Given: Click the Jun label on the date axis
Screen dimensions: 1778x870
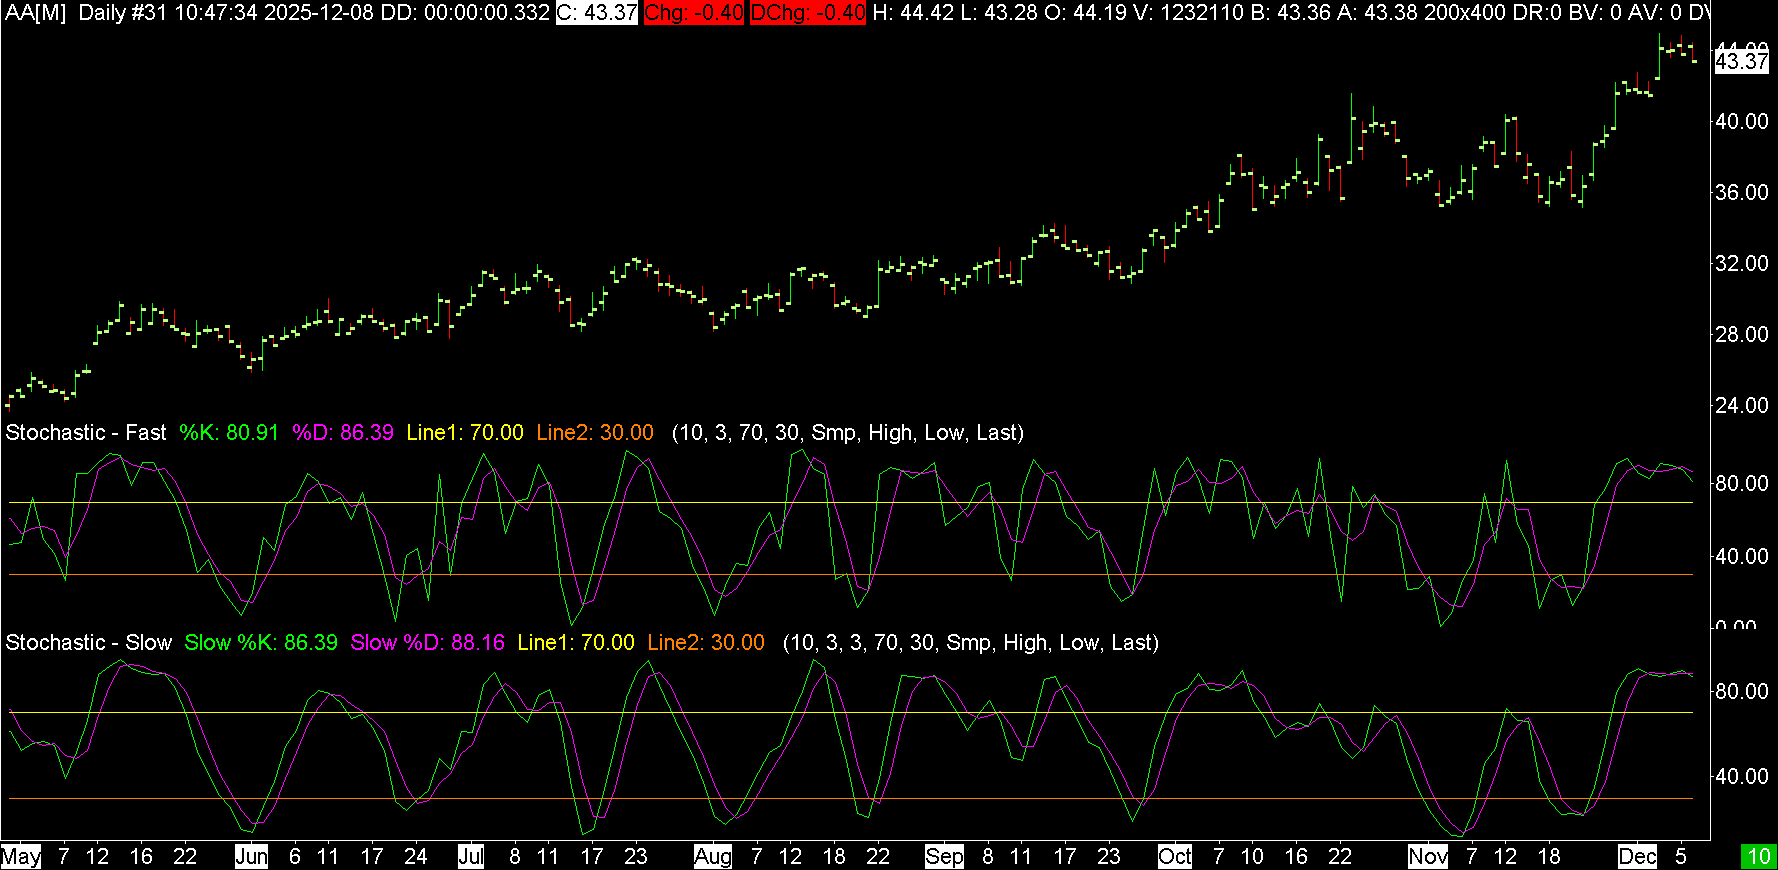Looking at the screenshot, I should tap(251, 856).
